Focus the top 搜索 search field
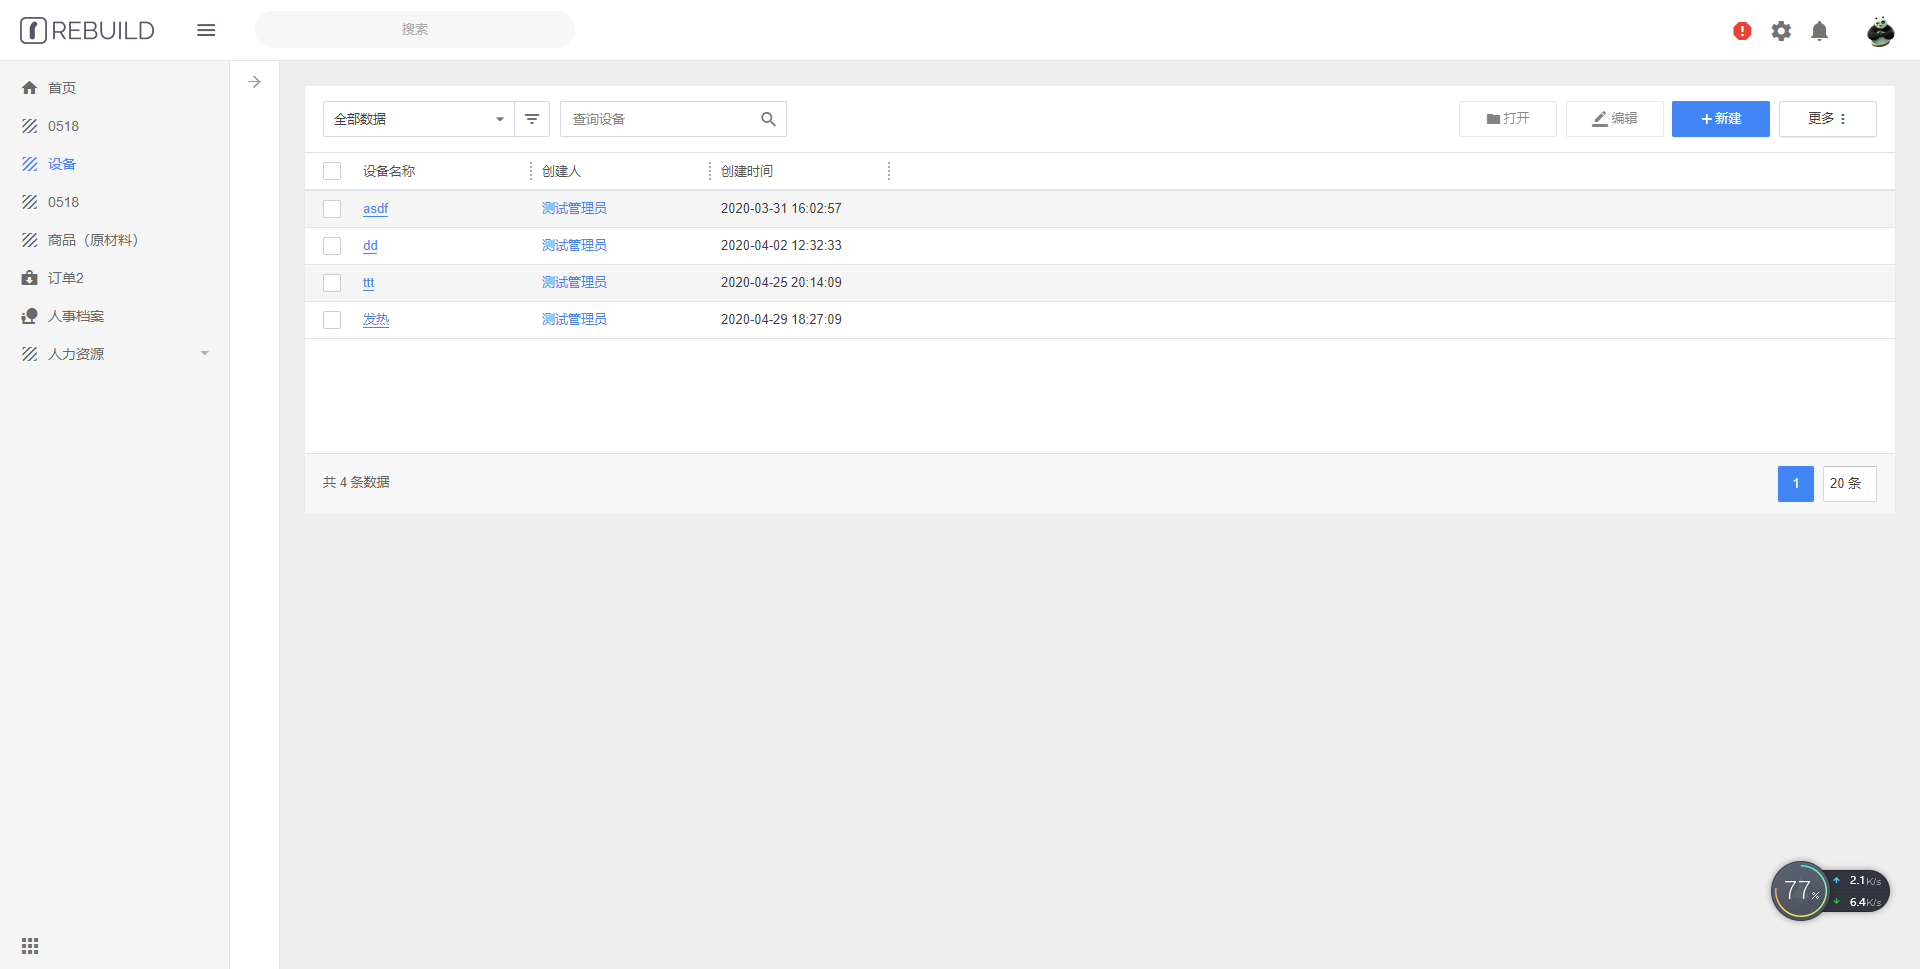The width and height of the screenshot is (1920, 969). [414, 30]
